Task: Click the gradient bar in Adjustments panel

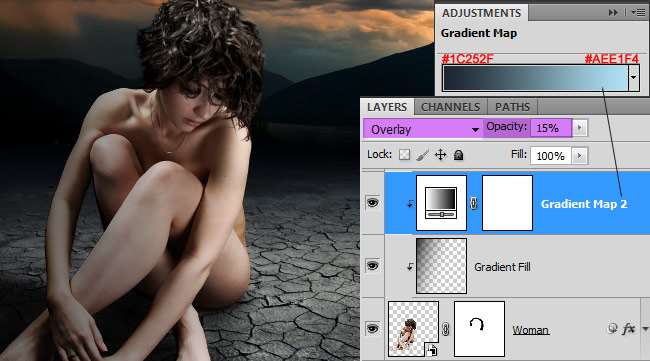Action: coord(536,78)
